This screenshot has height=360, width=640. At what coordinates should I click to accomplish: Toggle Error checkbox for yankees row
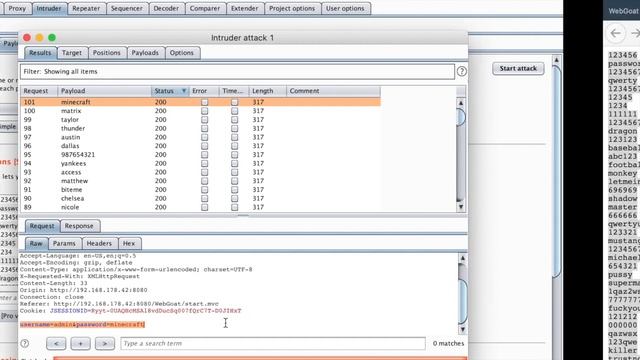point(204,164)
